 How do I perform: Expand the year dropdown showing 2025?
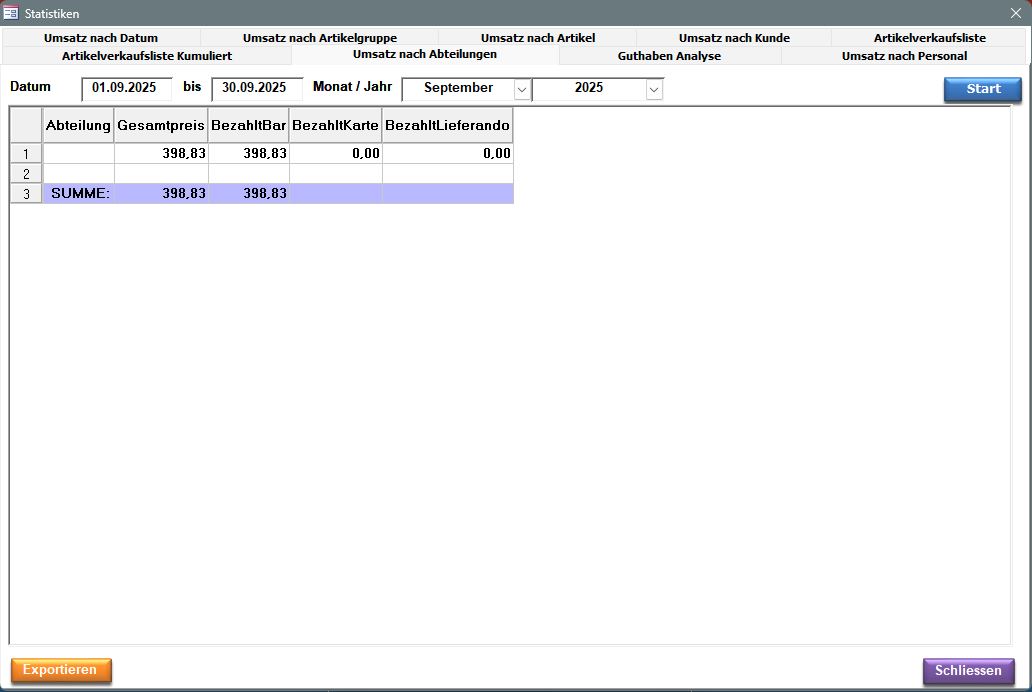point(654,89)
